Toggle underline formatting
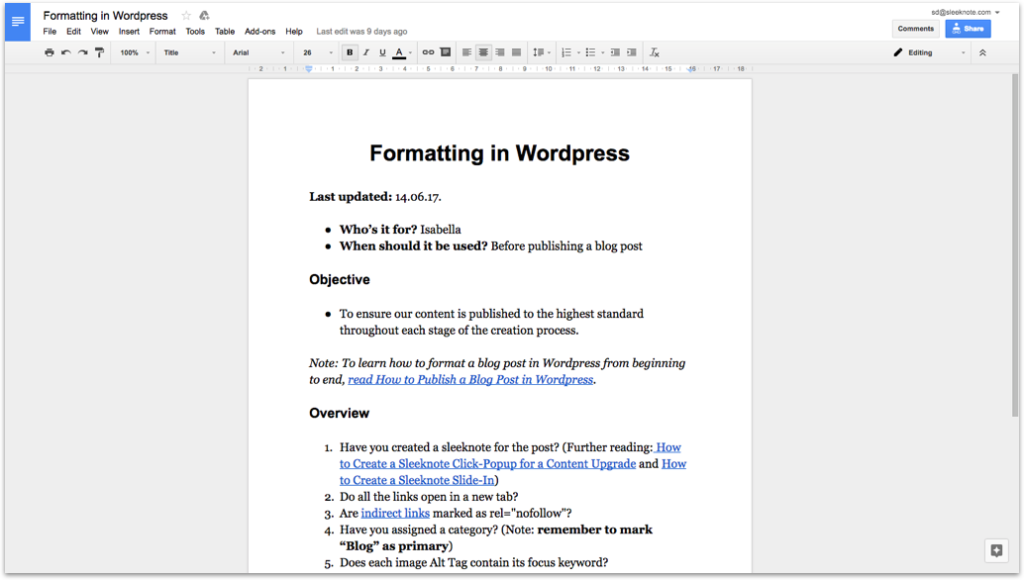The image size is (1024, 580). click(x=382, y=52)
